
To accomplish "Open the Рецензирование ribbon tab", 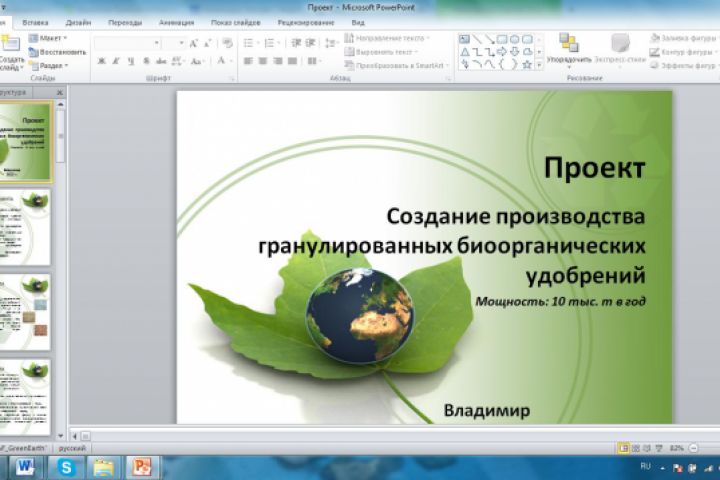I will [306, 23].
